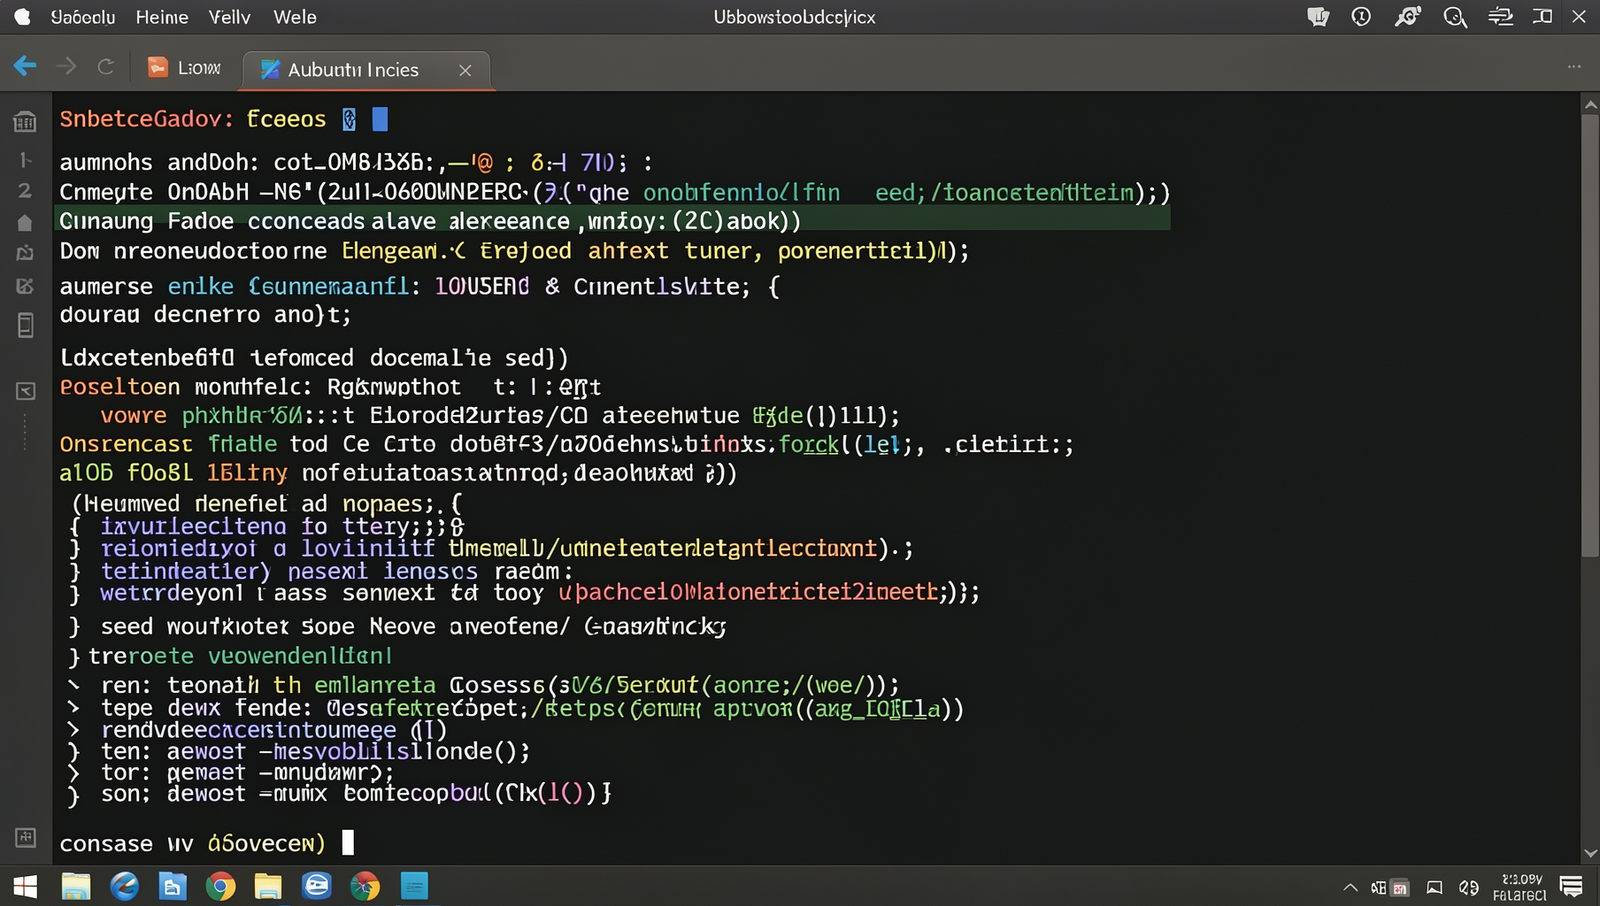Open the chat bubble icon in top bar

pos(1318,17)
